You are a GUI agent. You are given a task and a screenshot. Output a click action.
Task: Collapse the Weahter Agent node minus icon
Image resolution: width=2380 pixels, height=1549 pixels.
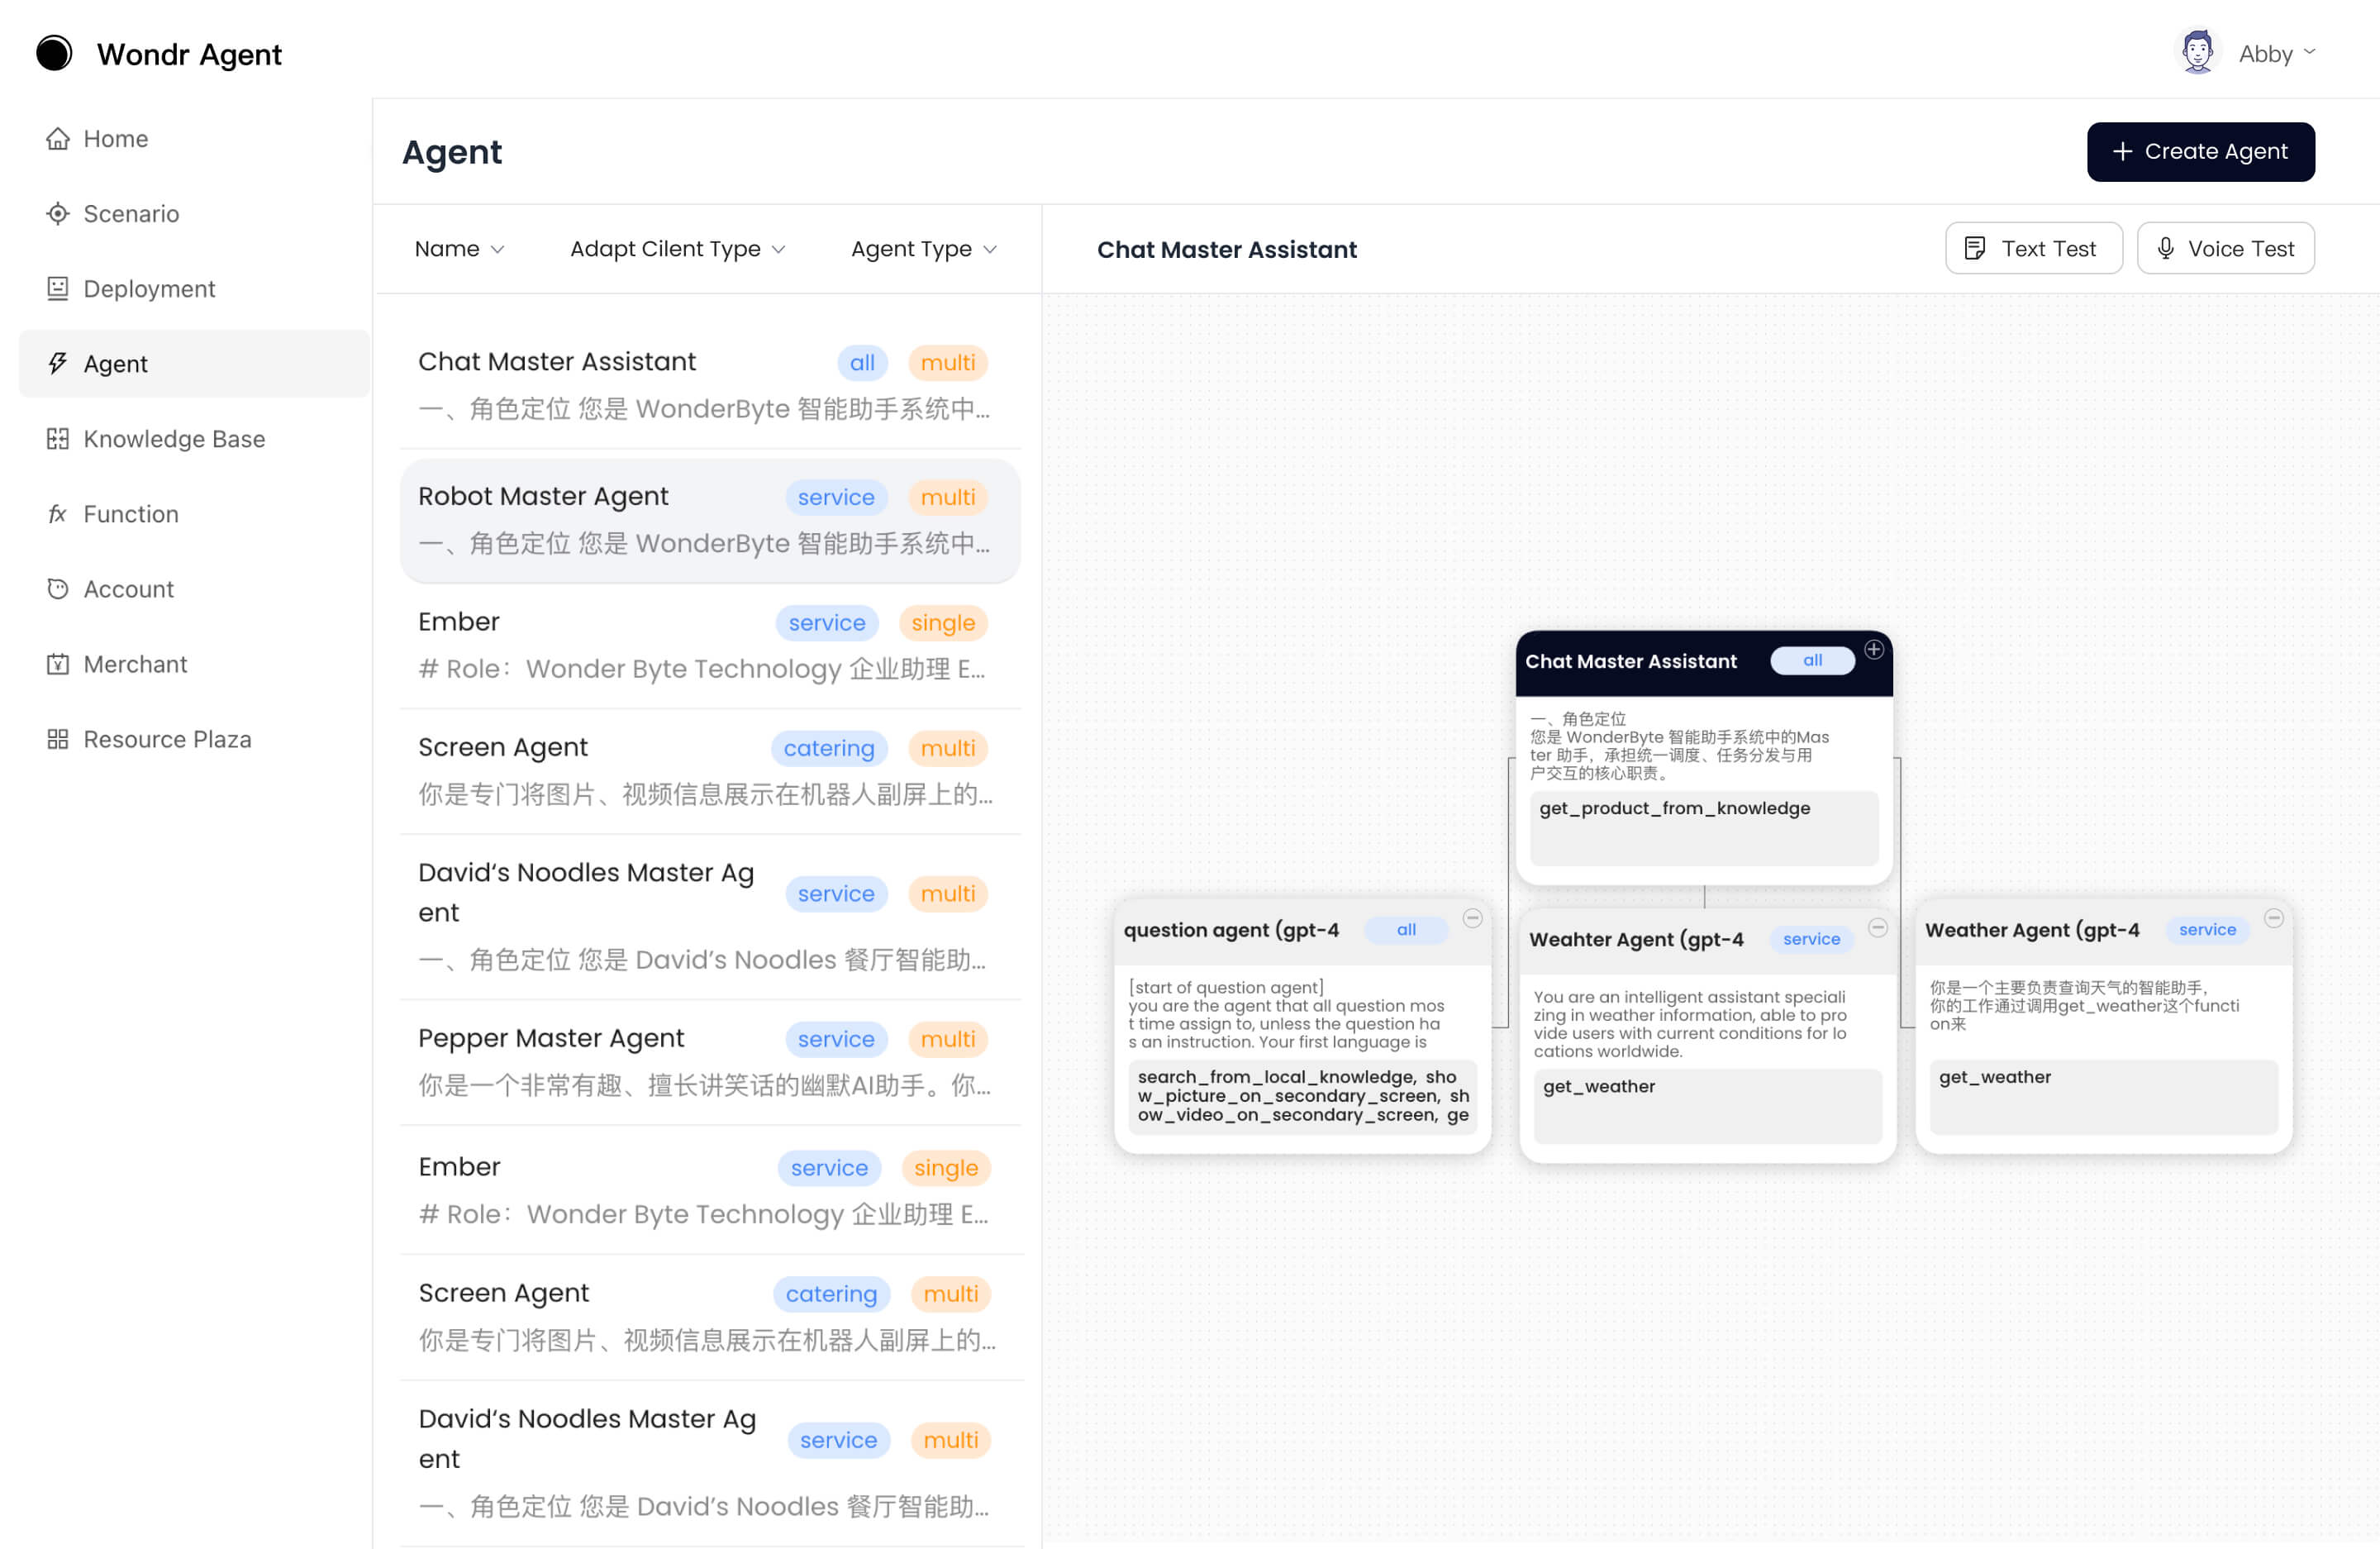click(x=1878, y=928)
